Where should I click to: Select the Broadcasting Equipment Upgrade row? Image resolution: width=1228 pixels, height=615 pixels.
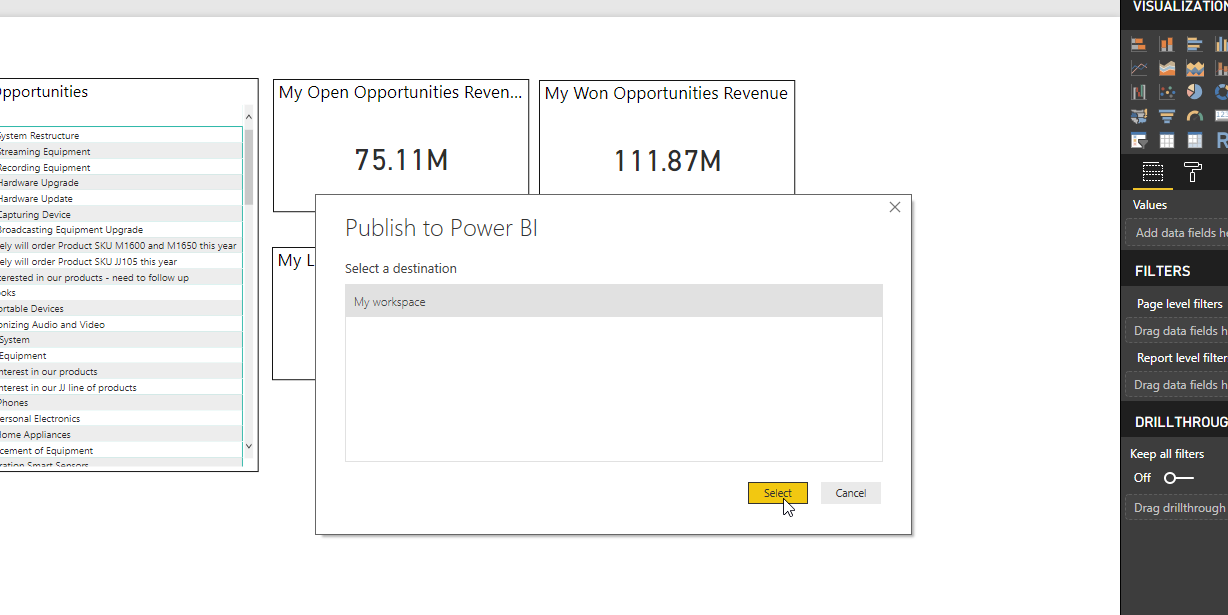coord(121,229)
